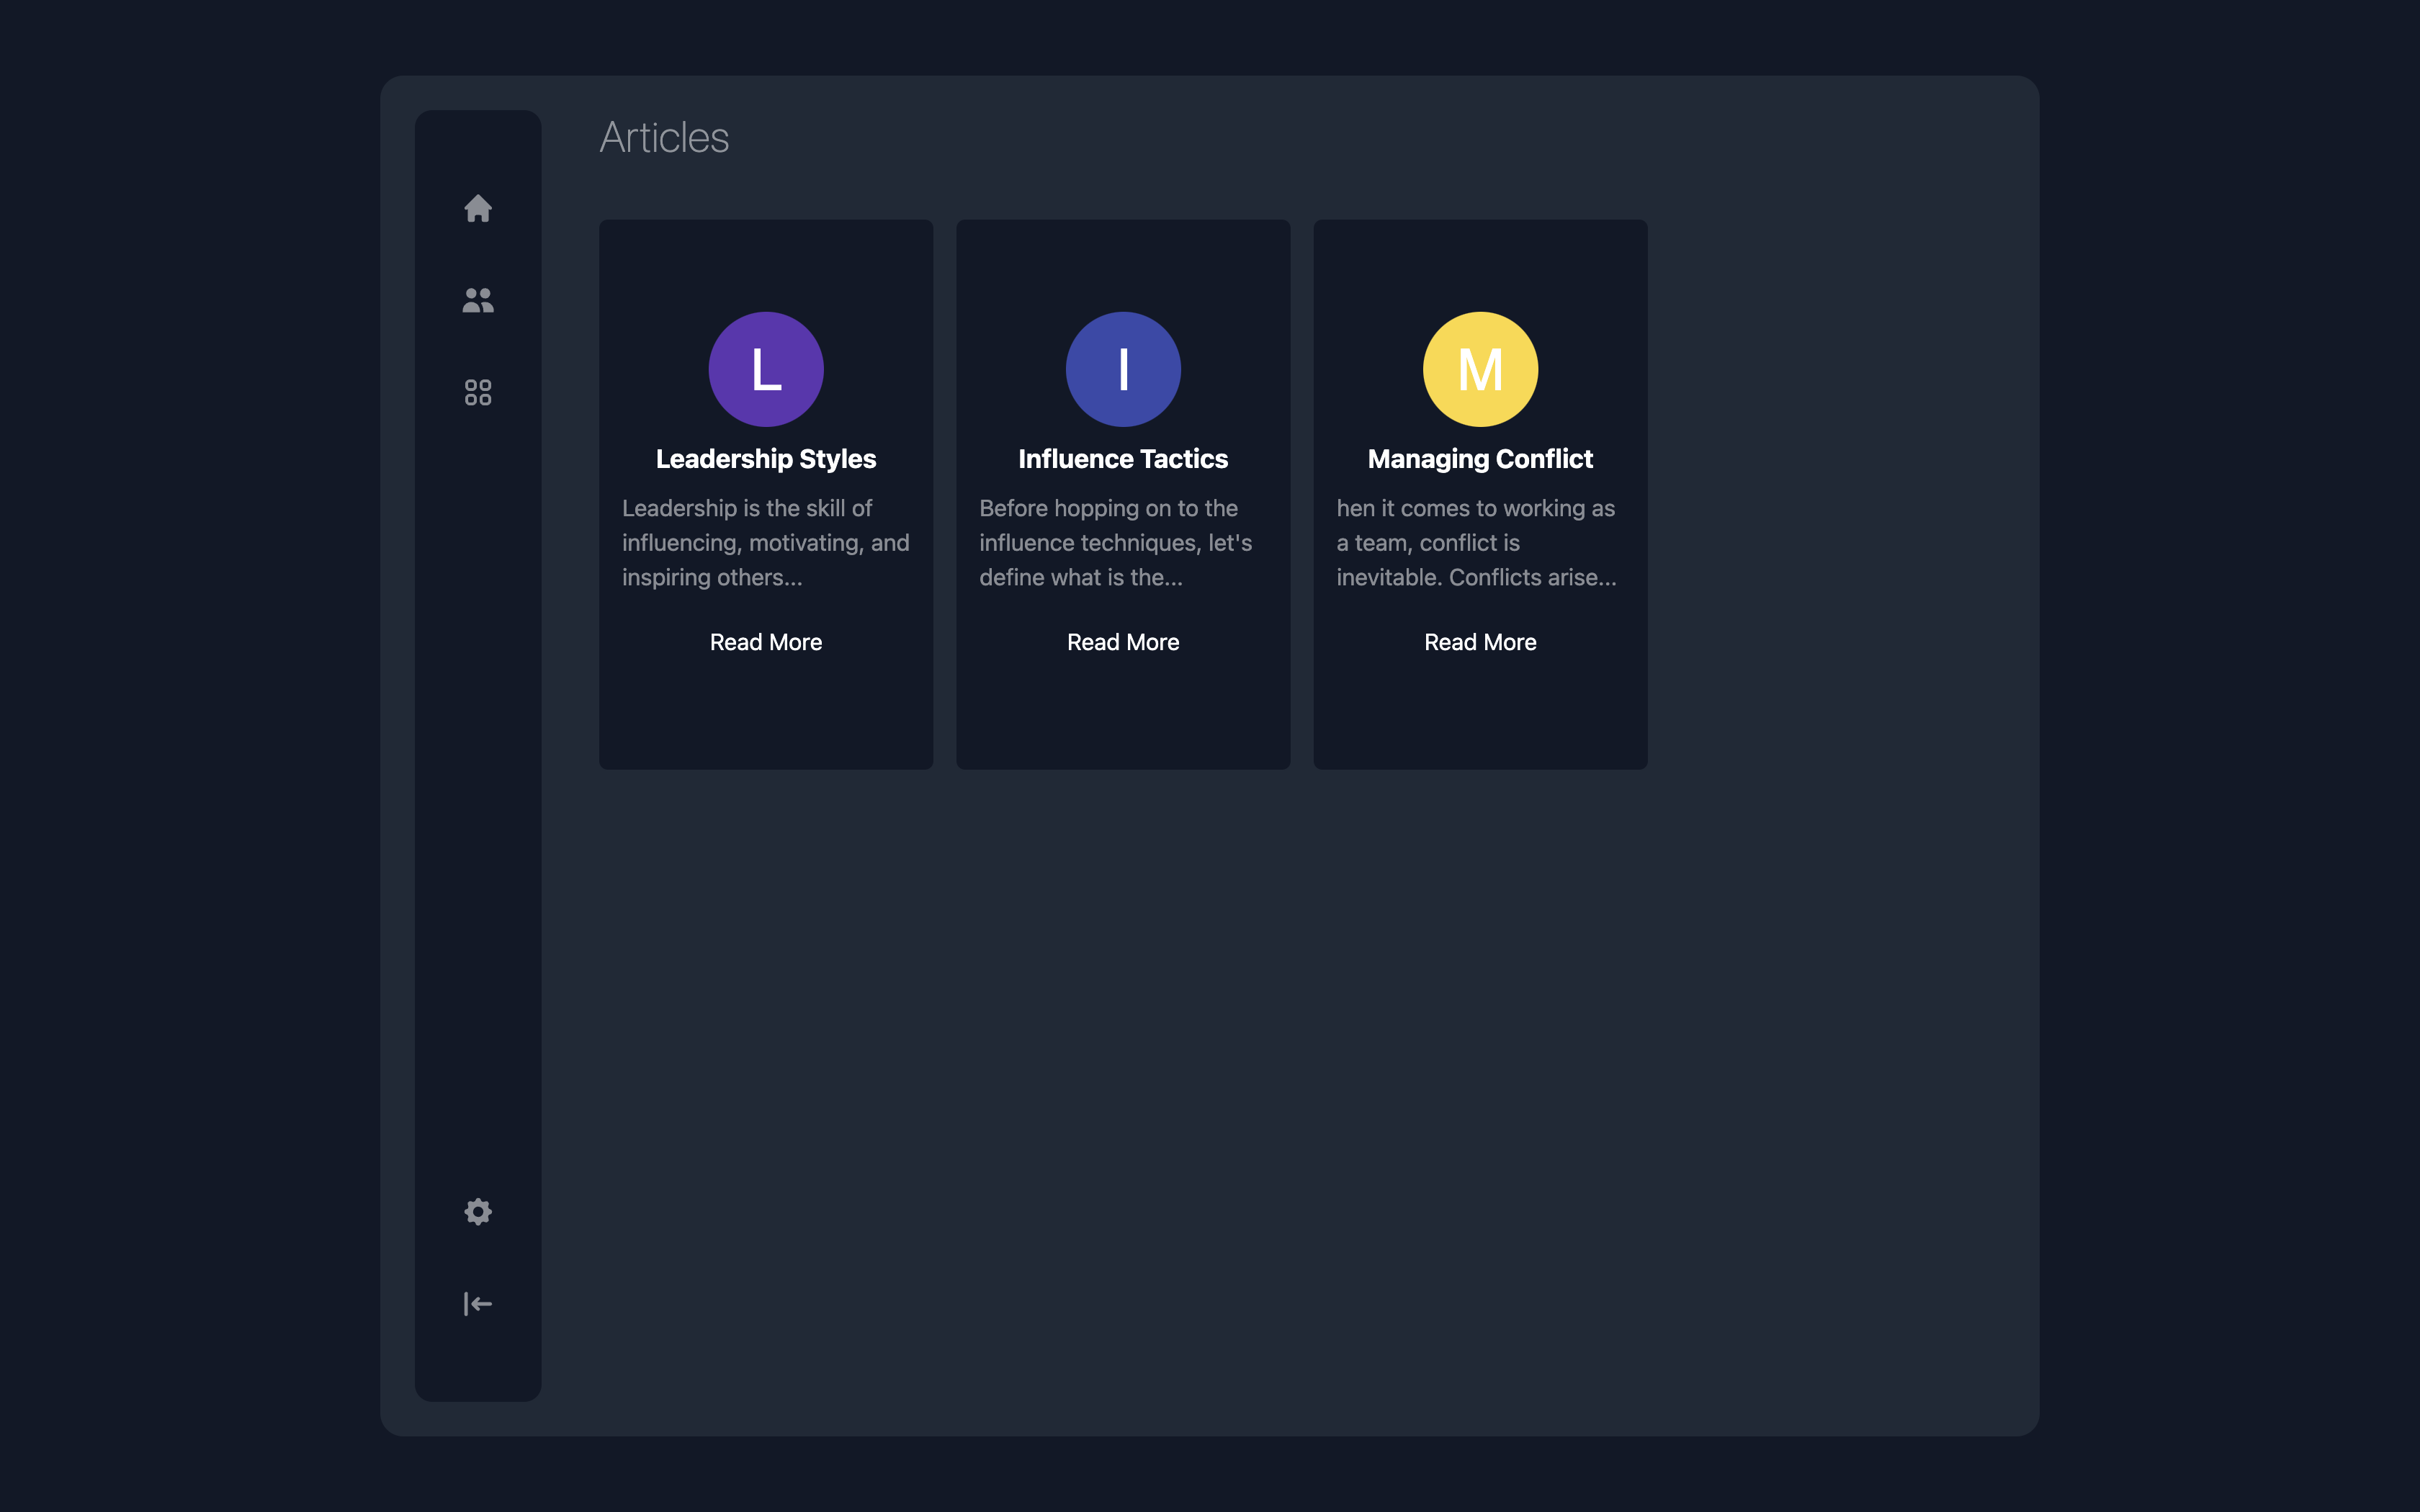This screenshot has height=1512, width=2420.
Task: Open the Home page from sidebar
Action: (478, 208)
